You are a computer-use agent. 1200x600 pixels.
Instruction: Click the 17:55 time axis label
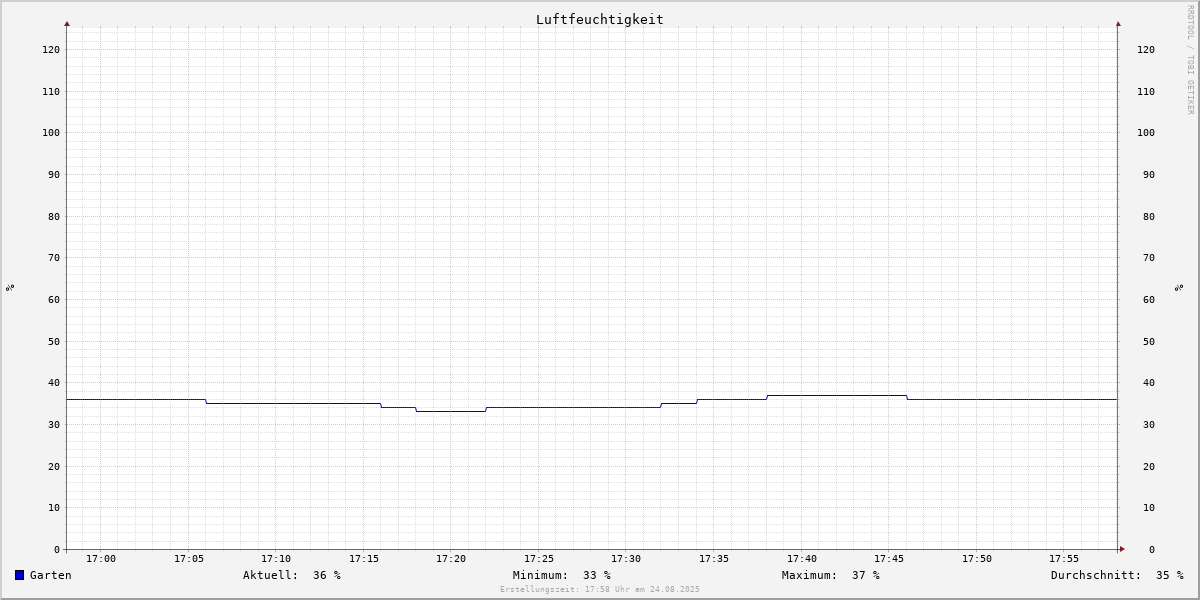click(1064, 559)
